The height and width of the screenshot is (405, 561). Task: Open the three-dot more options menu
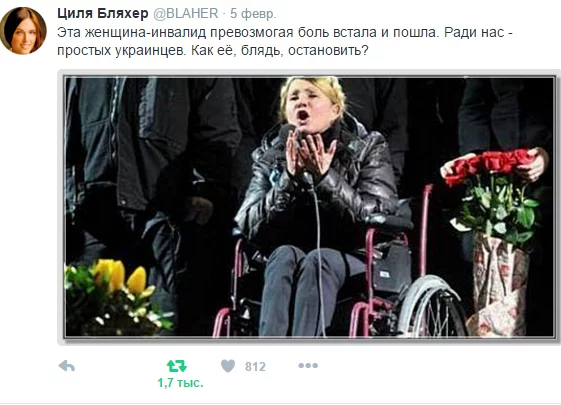(x=308, y=366)
